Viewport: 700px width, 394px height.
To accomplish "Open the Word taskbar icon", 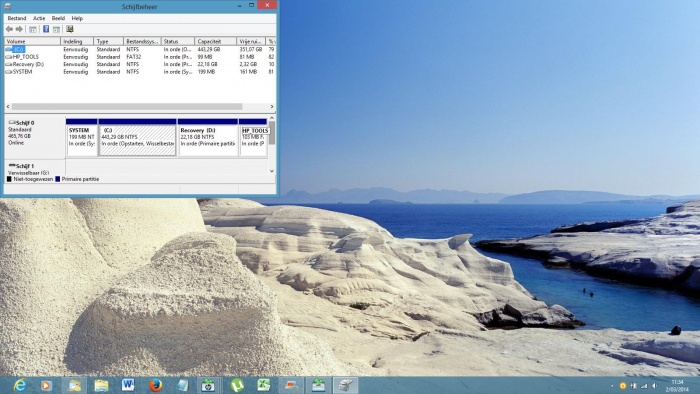I will click(128, 385).
